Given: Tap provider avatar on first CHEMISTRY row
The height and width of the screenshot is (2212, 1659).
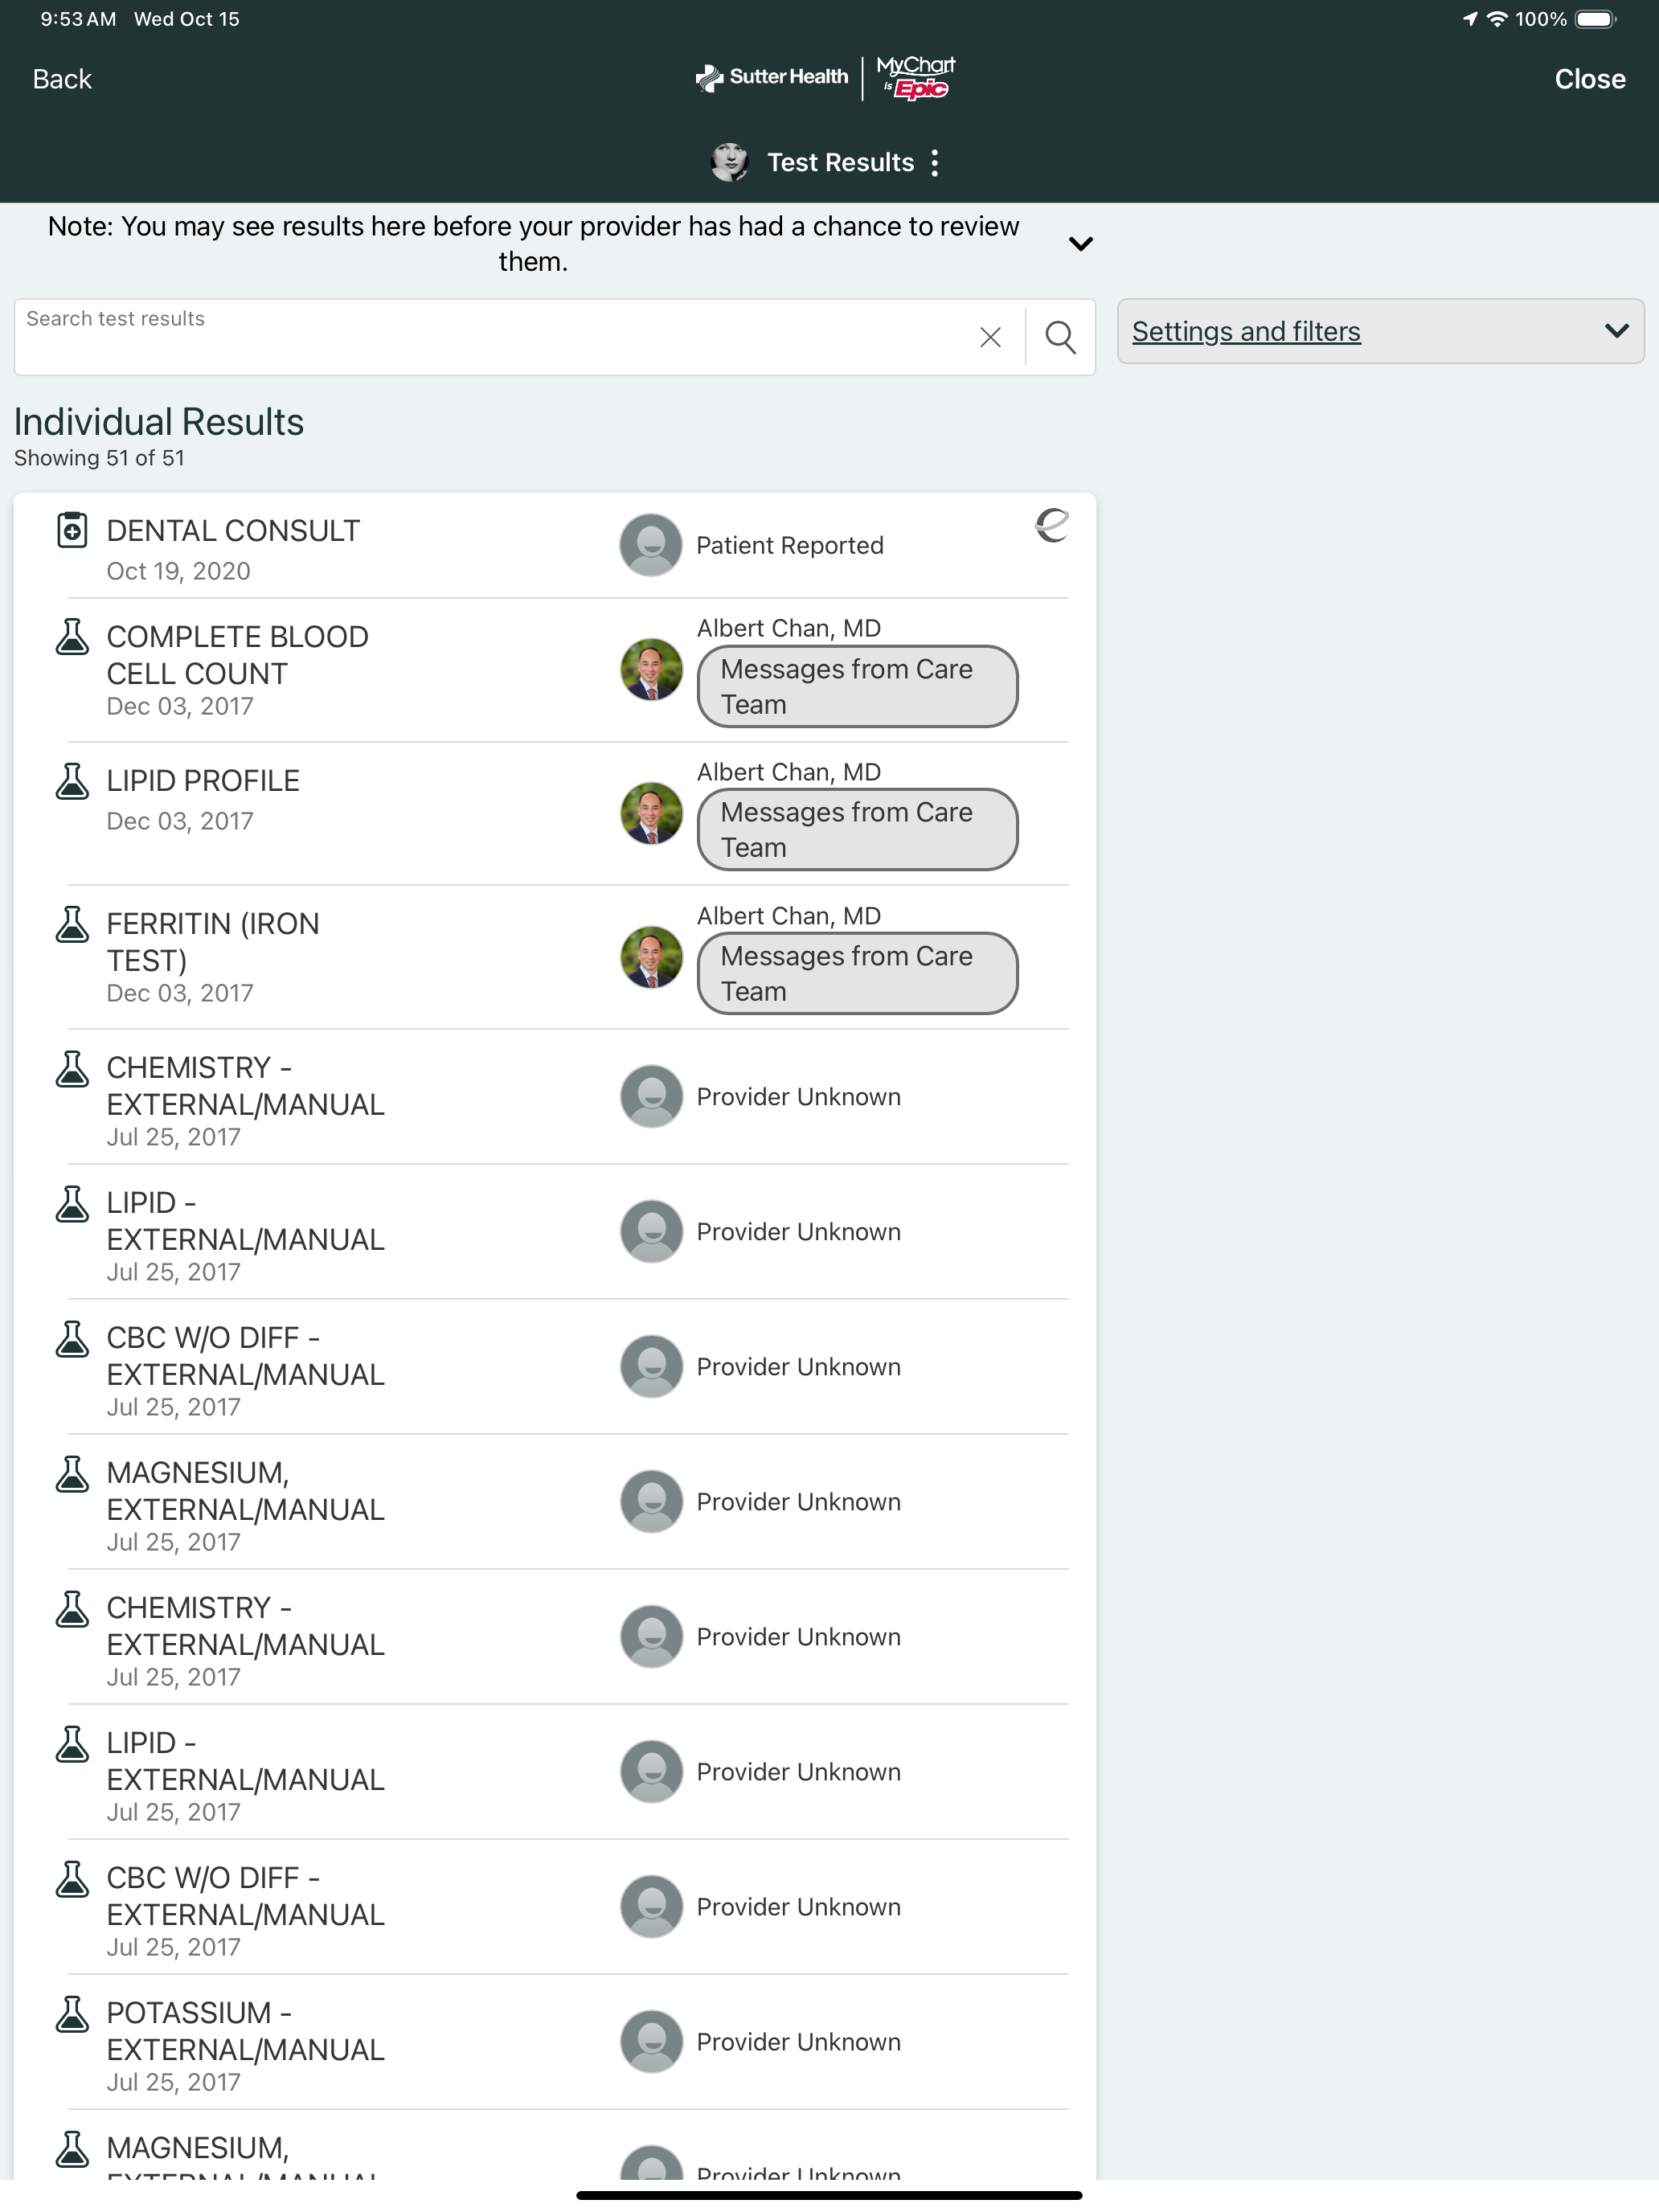Looking at the screenshot, I should tap(651, 1097).
